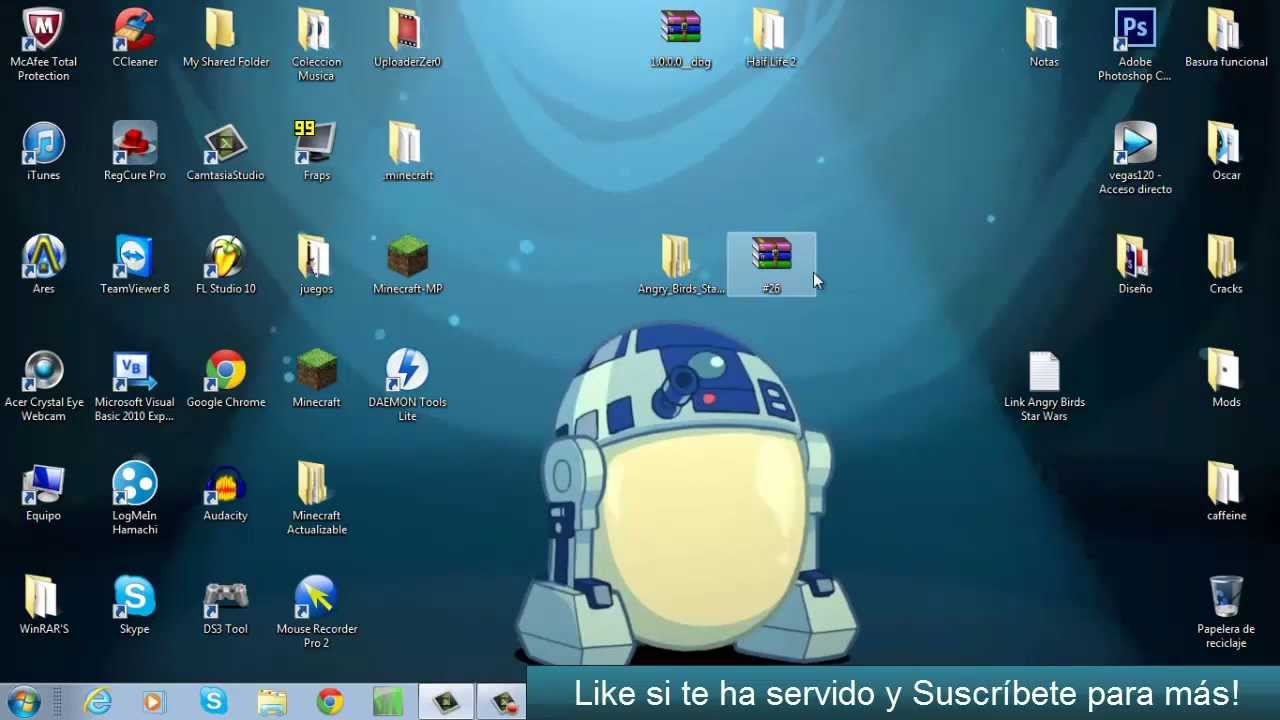Open Skype from the taskbar
The height and width of the screenshot is (720, 1280).
213,702
